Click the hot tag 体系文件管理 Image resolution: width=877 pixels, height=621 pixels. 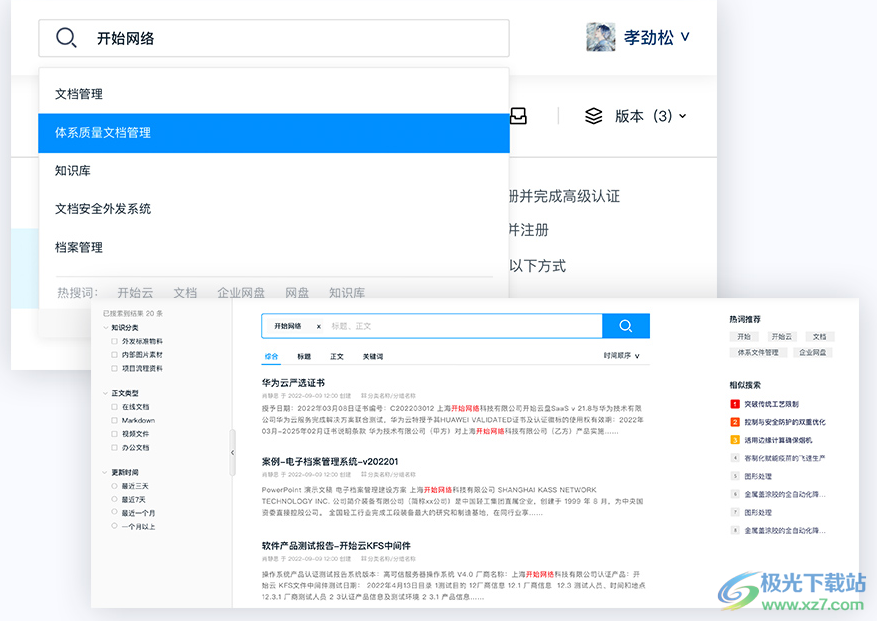758,352
